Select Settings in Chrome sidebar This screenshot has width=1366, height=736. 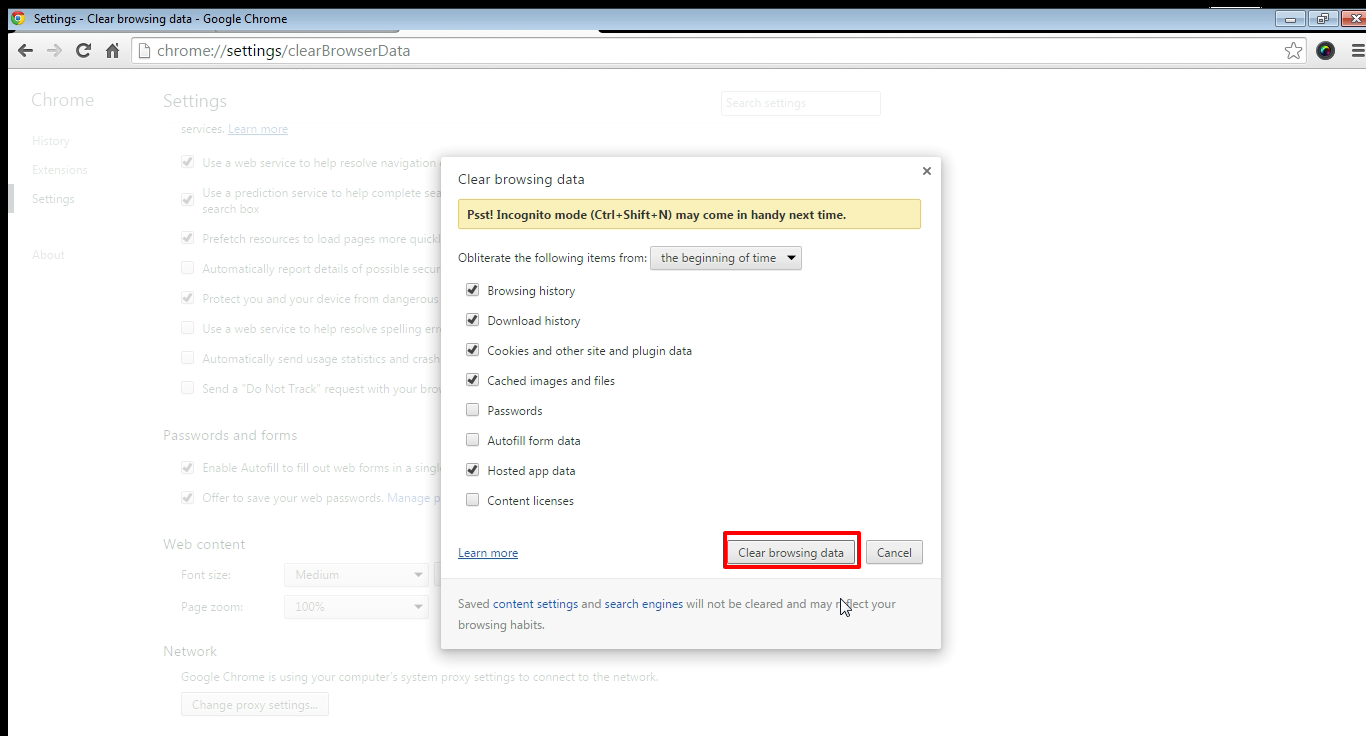53,199
